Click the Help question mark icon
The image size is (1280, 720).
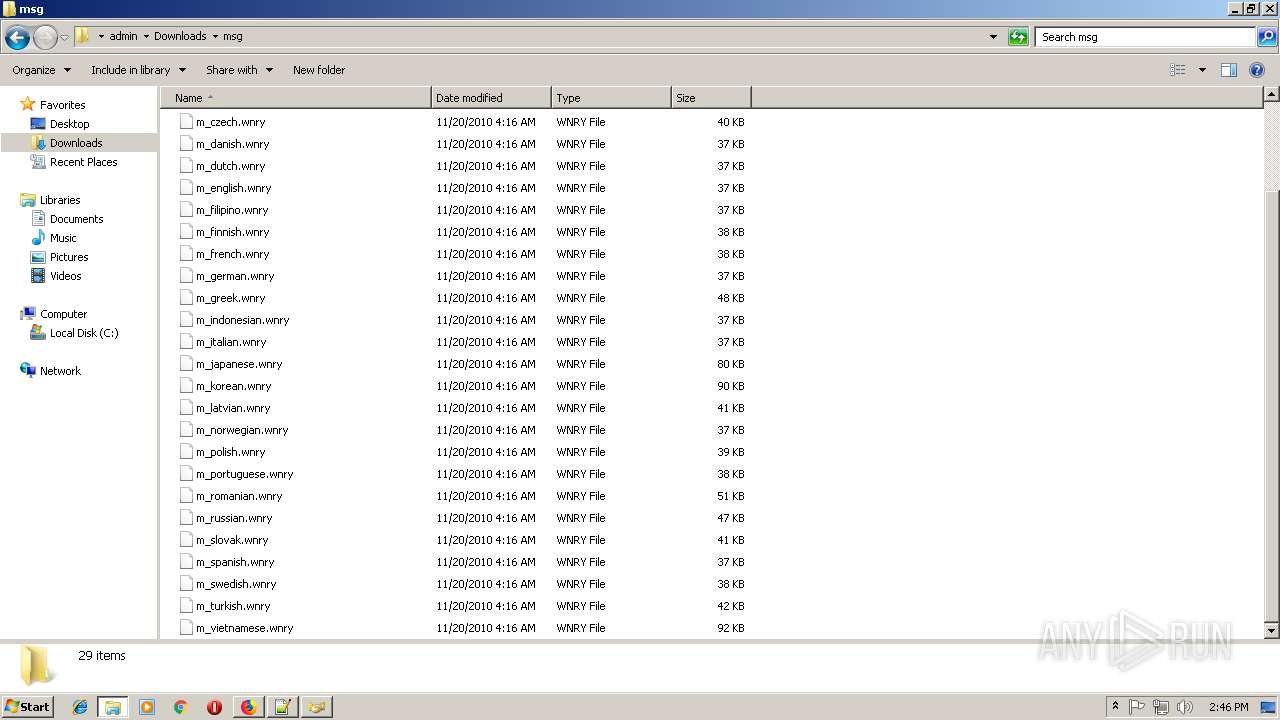point(1257,70)
